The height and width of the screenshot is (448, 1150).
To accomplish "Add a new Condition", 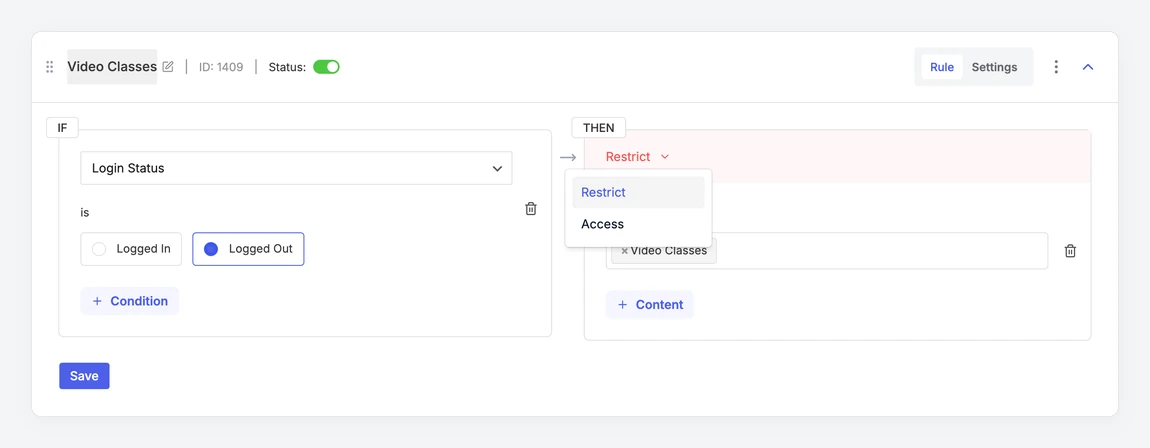I will 130,301.
